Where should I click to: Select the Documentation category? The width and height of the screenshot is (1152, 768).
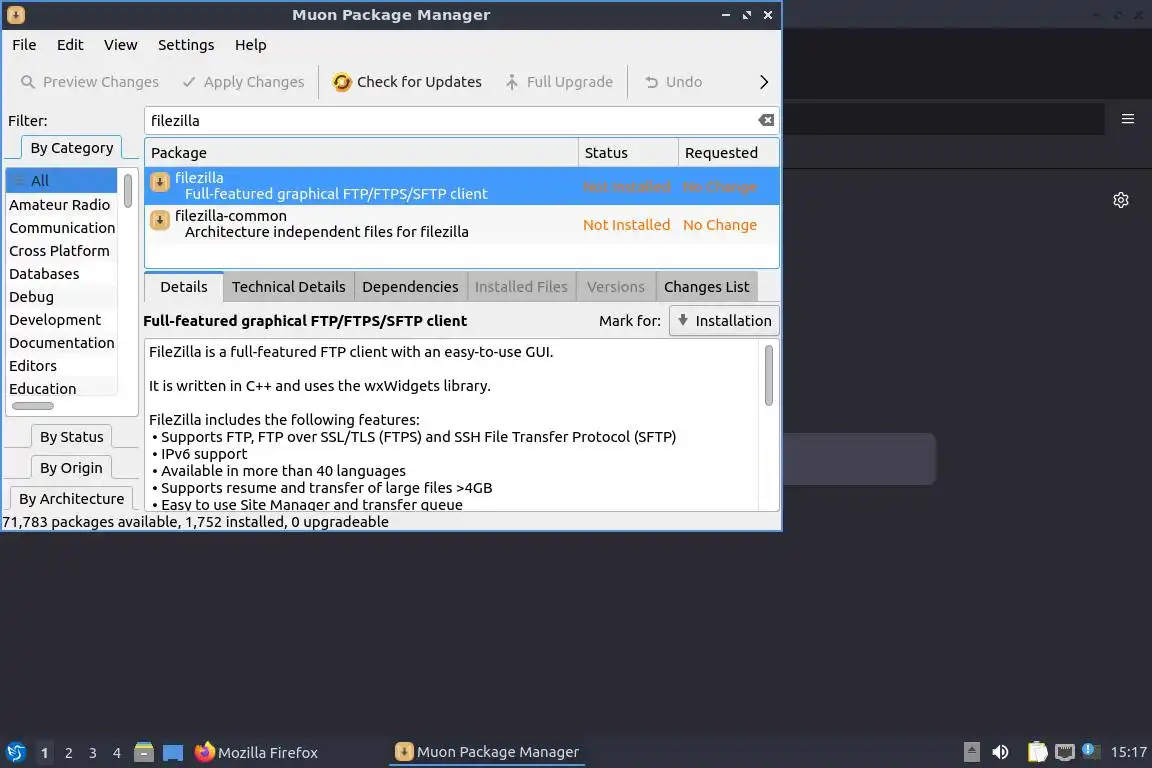point(62,342)
